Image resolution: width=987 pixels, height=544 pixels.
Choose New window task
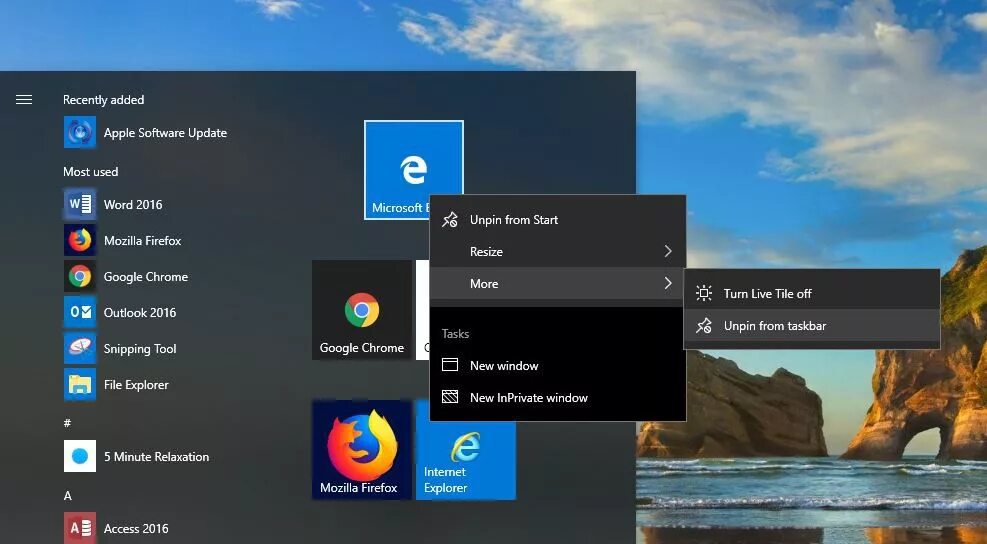pos(558,365)
